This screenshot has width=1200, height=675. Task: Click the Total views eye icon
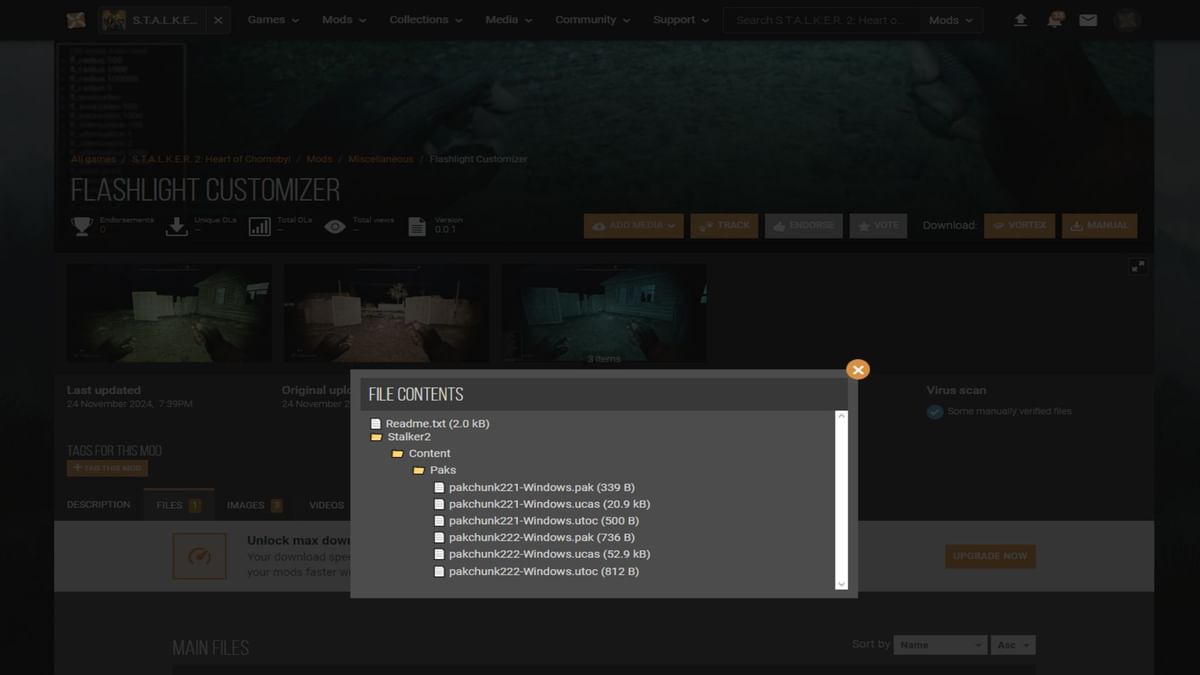point(335,226)
